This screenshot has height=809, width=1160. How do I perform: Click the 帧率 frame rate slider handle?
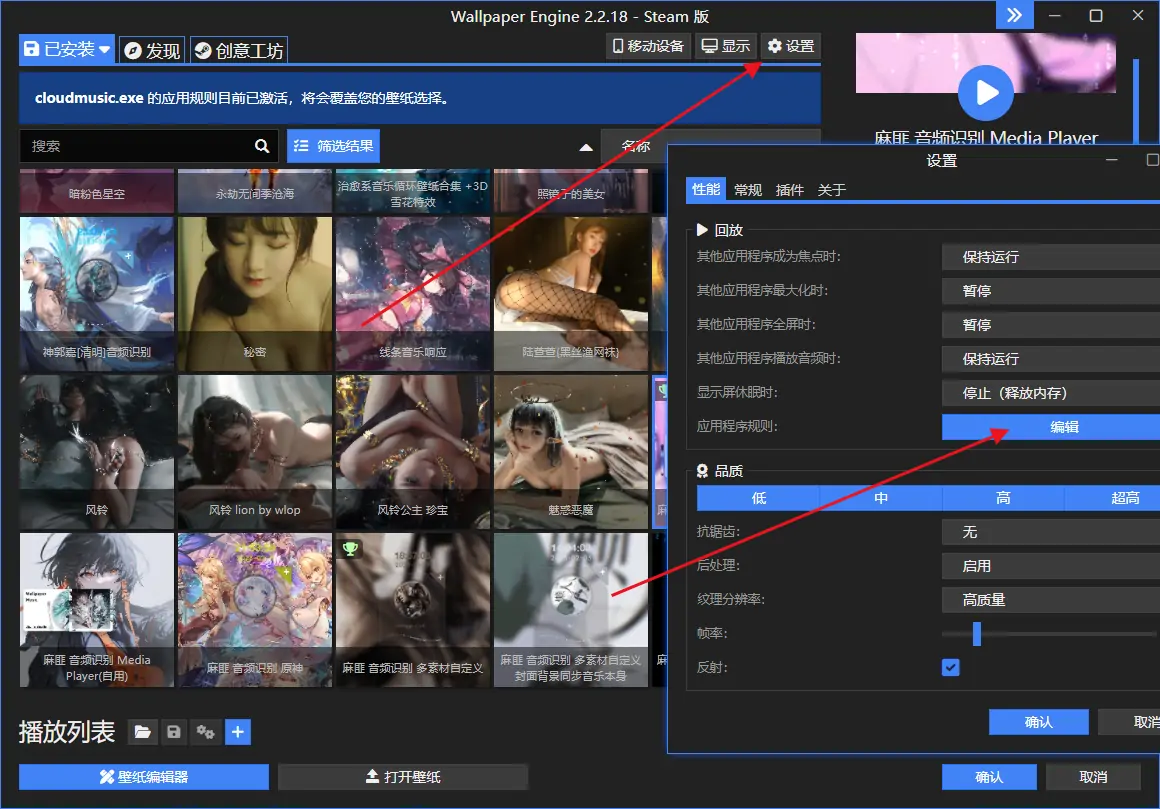[977, 634]
